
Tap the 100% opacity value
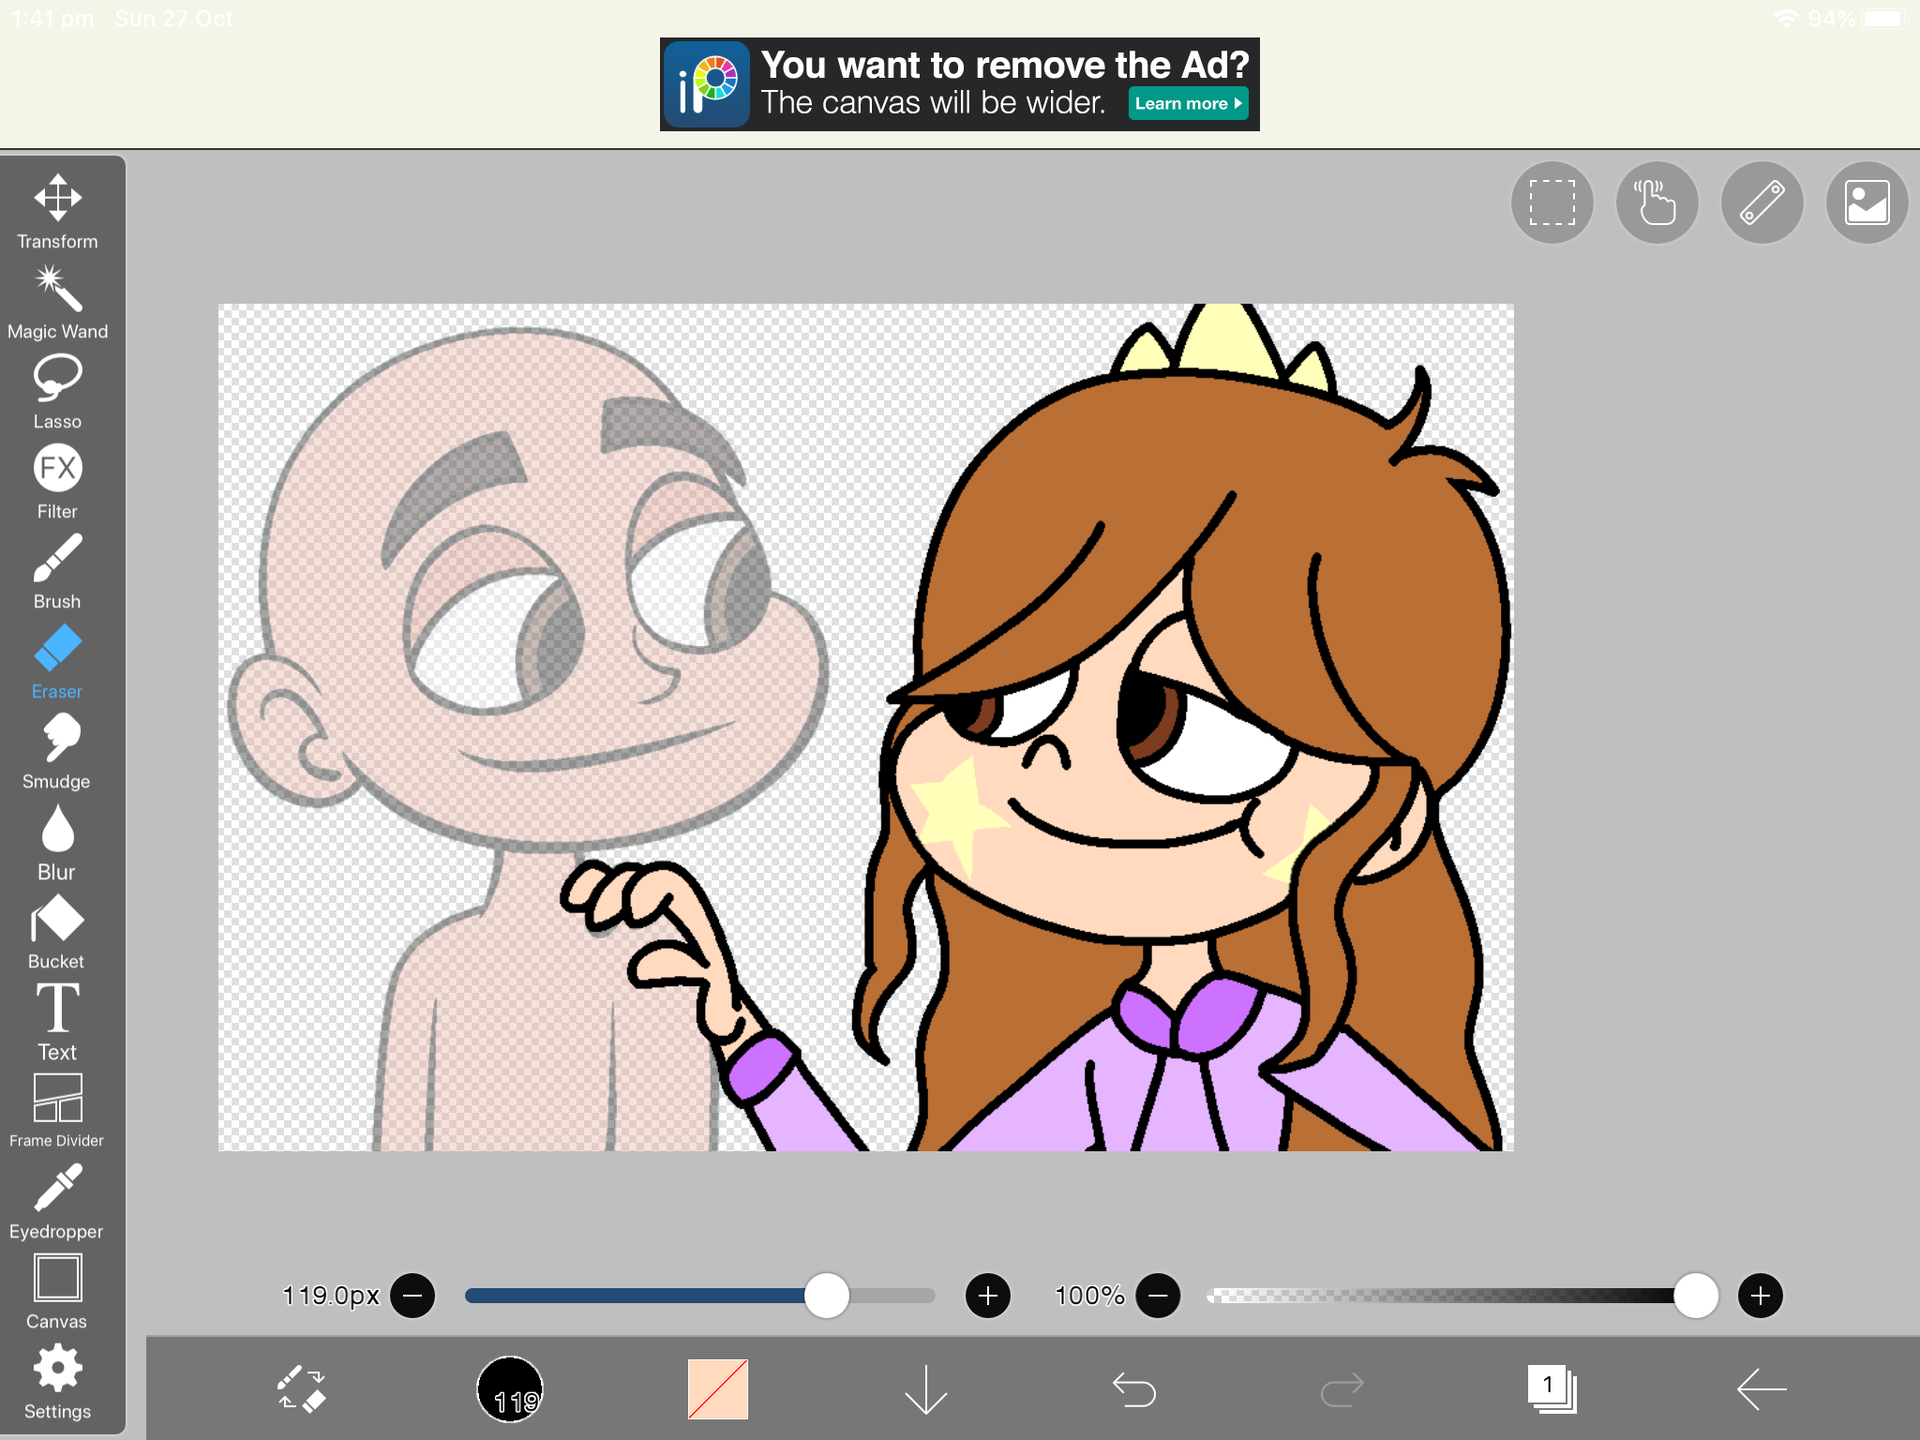pyautogui.click(x=1090, y=1296)
